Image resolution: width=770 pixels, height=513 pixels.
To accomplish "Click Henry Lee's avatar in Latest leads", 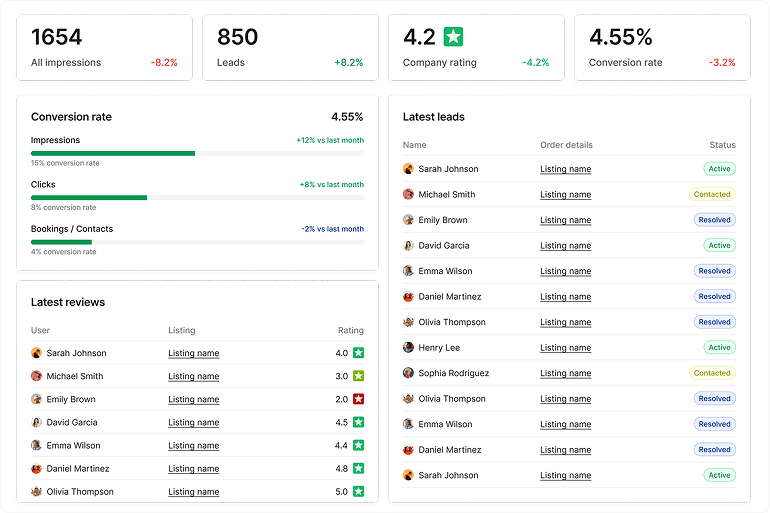I will click(408, 348).
